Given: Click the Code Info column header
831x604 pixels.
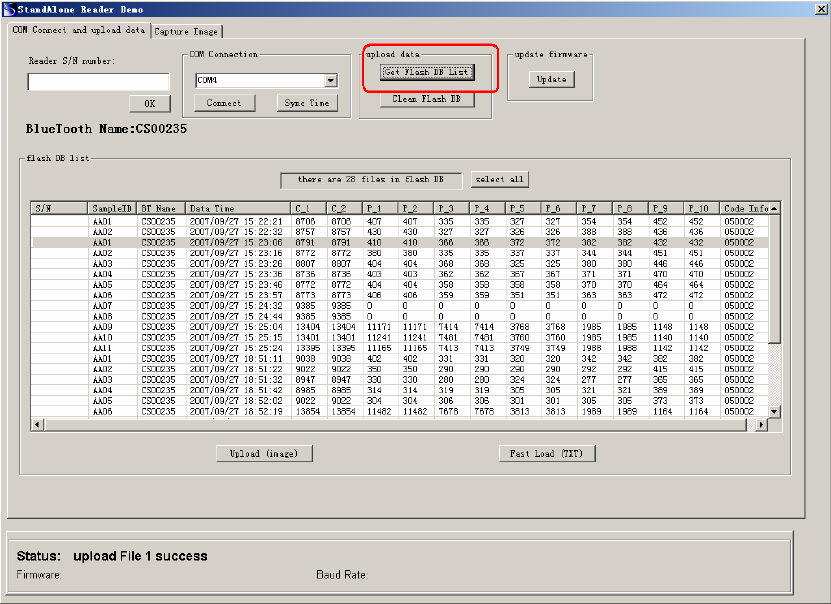Looking at the screenshot, I should [x=745, y=208].
